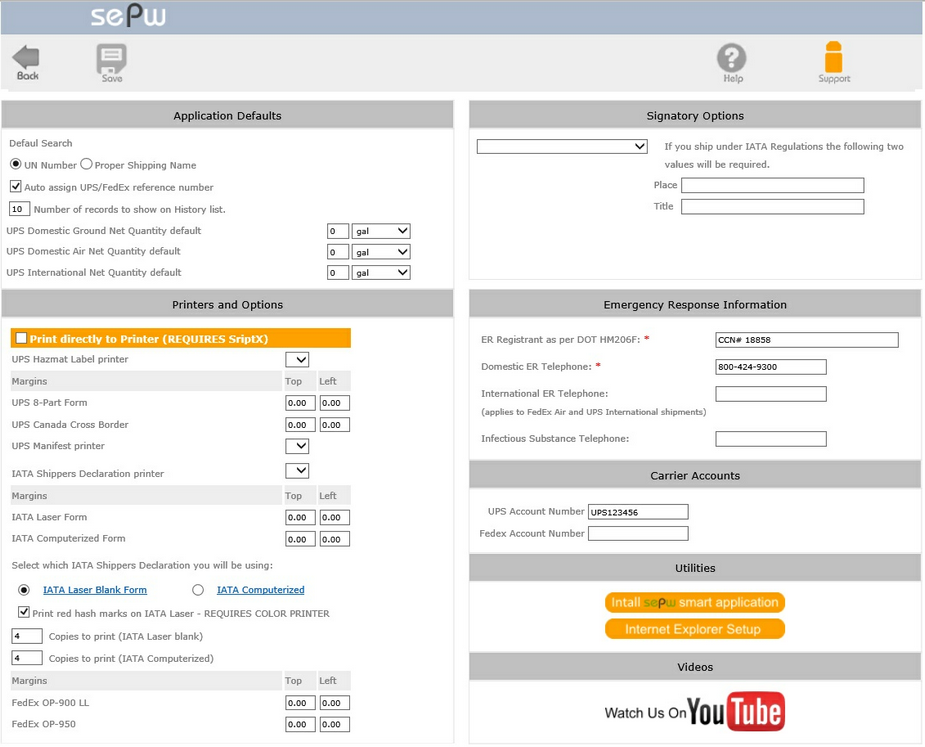
Task: Enable Print directly to Printer checkbox
Action: [21, 338]
